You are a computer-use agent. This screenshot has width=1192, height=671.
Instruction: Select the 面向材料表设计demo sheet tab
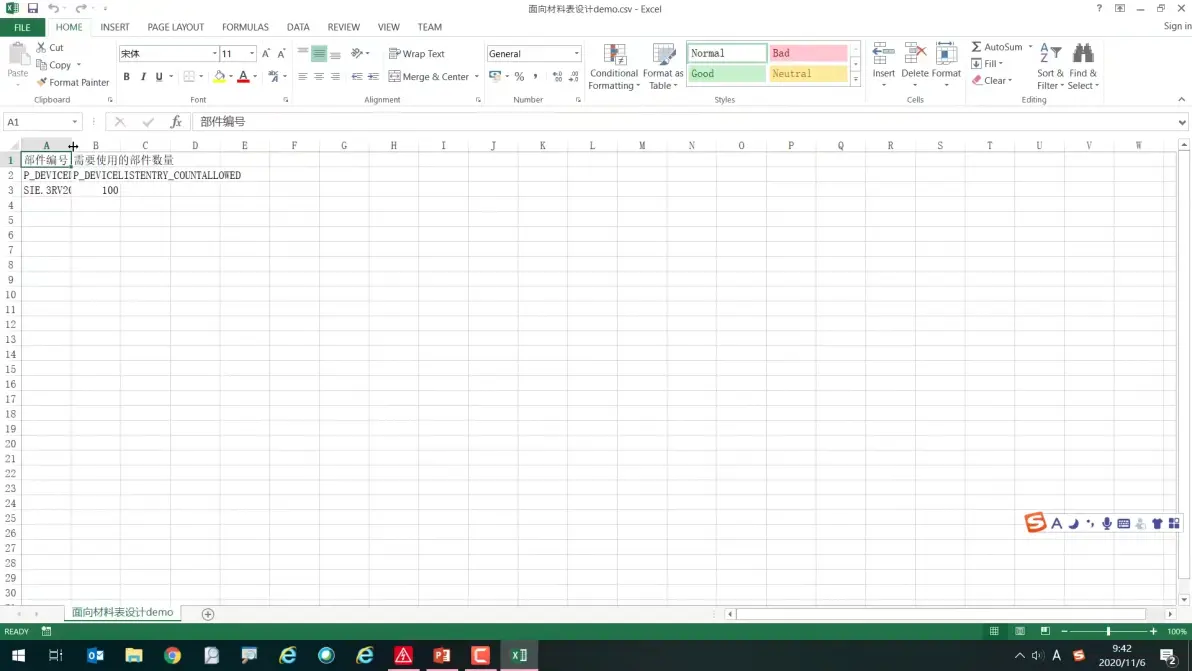122,612
